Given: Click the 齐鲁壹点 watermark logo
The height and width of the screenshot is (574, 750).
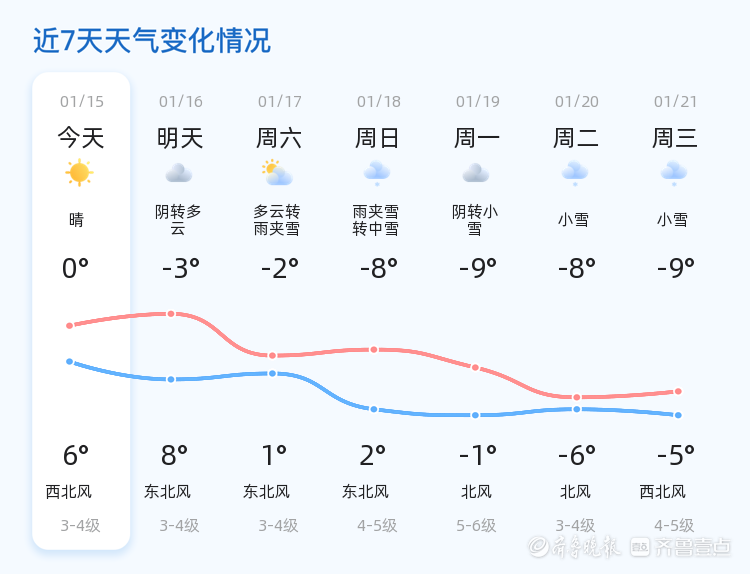Looking at the screenshot, I should pyautogui.click(x=694, y=546).
